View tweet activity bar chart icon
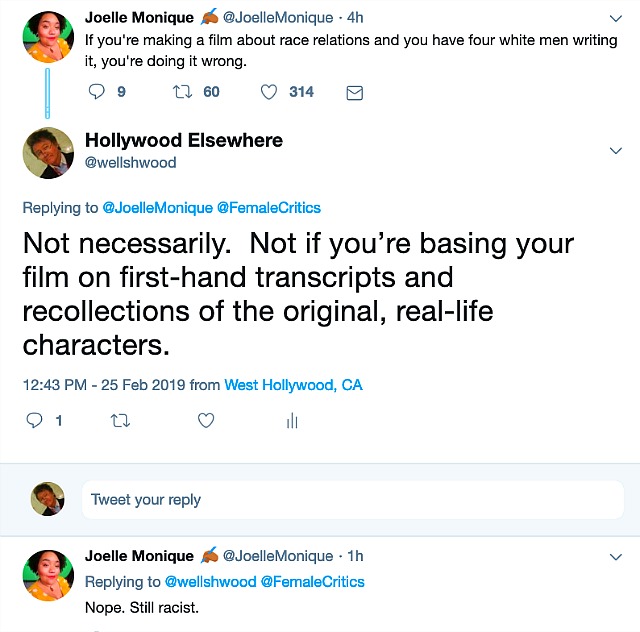 pyautogui.click(x=292, y=421)
